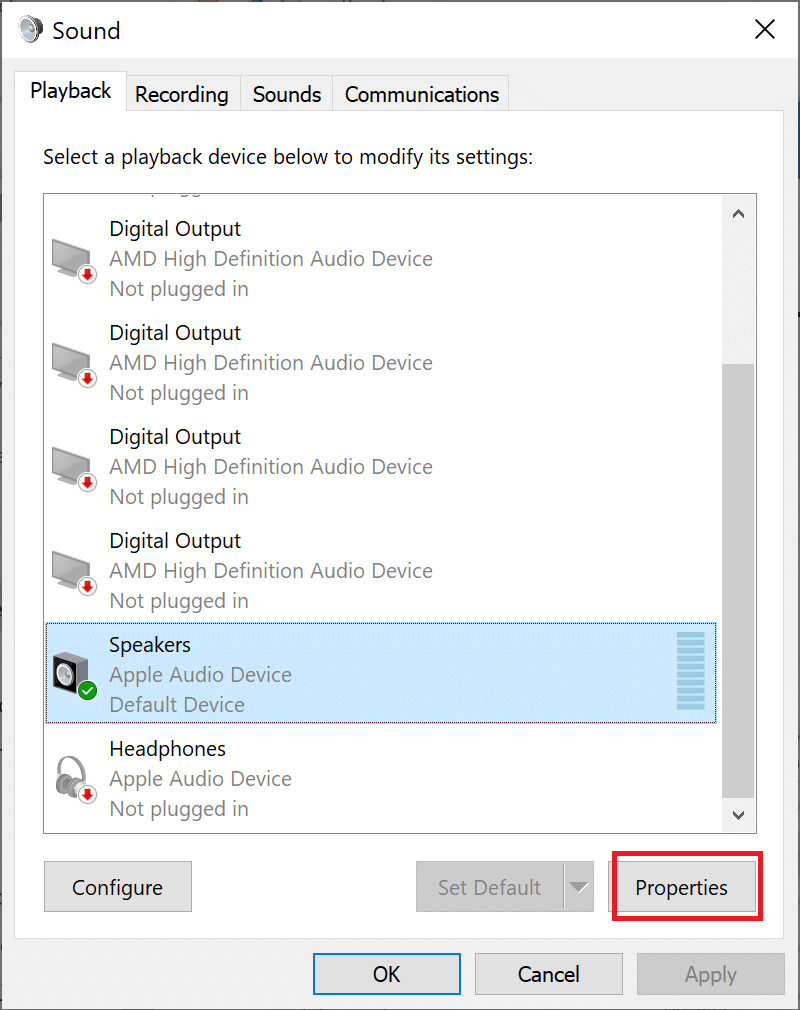Select the Headphones entry in device list
The height and width of the screenshot is (1010, 800).
coord(380,779)
